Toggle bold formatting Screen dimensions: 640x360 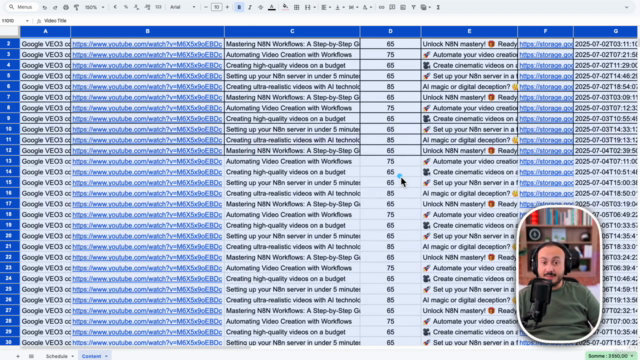point(239,7)
